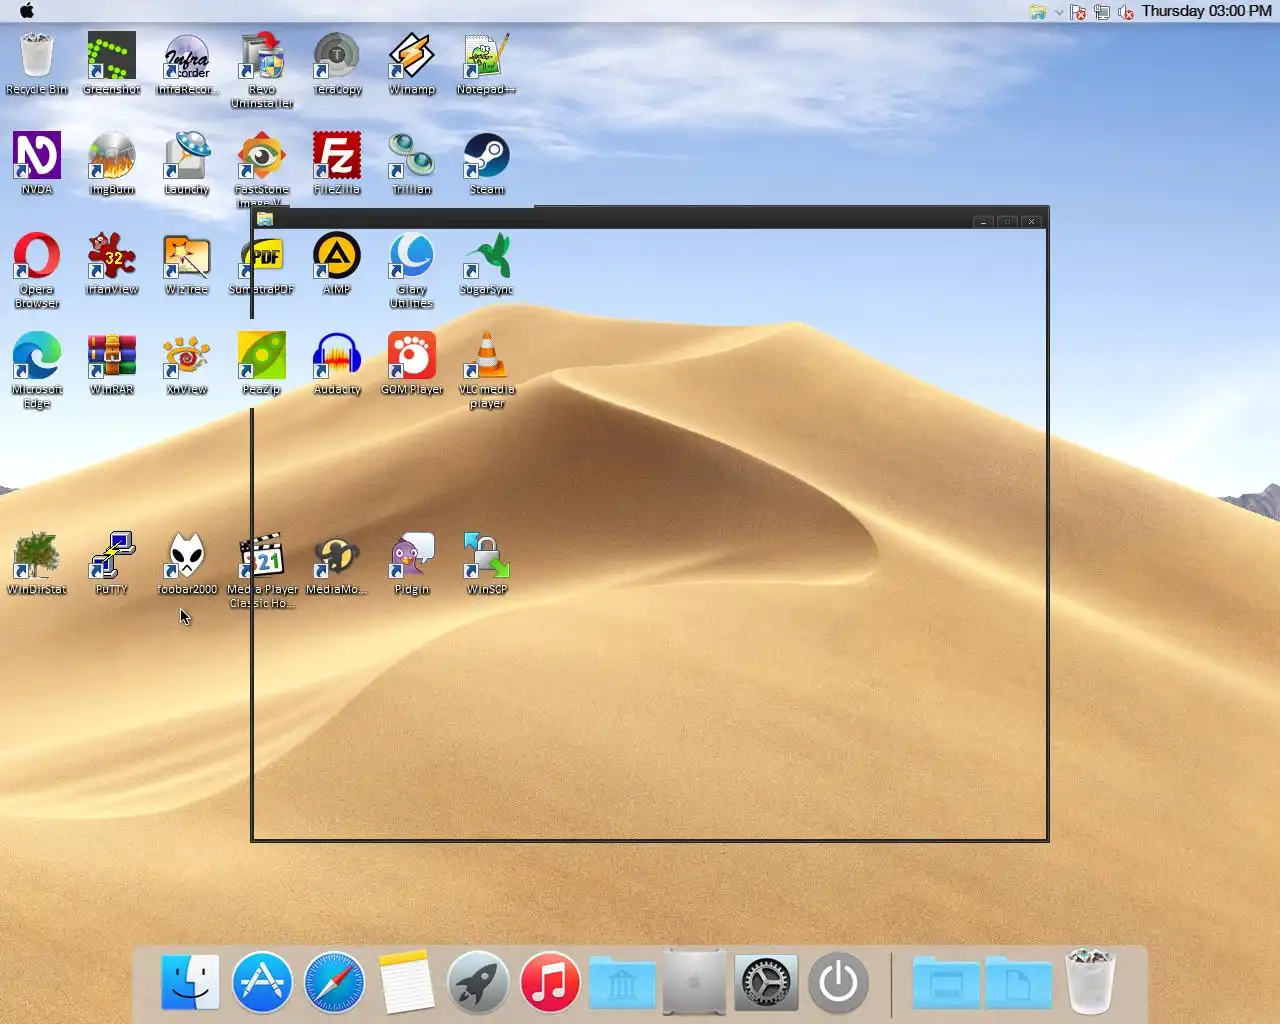The image size is (1280, 1024).
Task: Select the Trillian desktop icon
Action: point(412,164)
